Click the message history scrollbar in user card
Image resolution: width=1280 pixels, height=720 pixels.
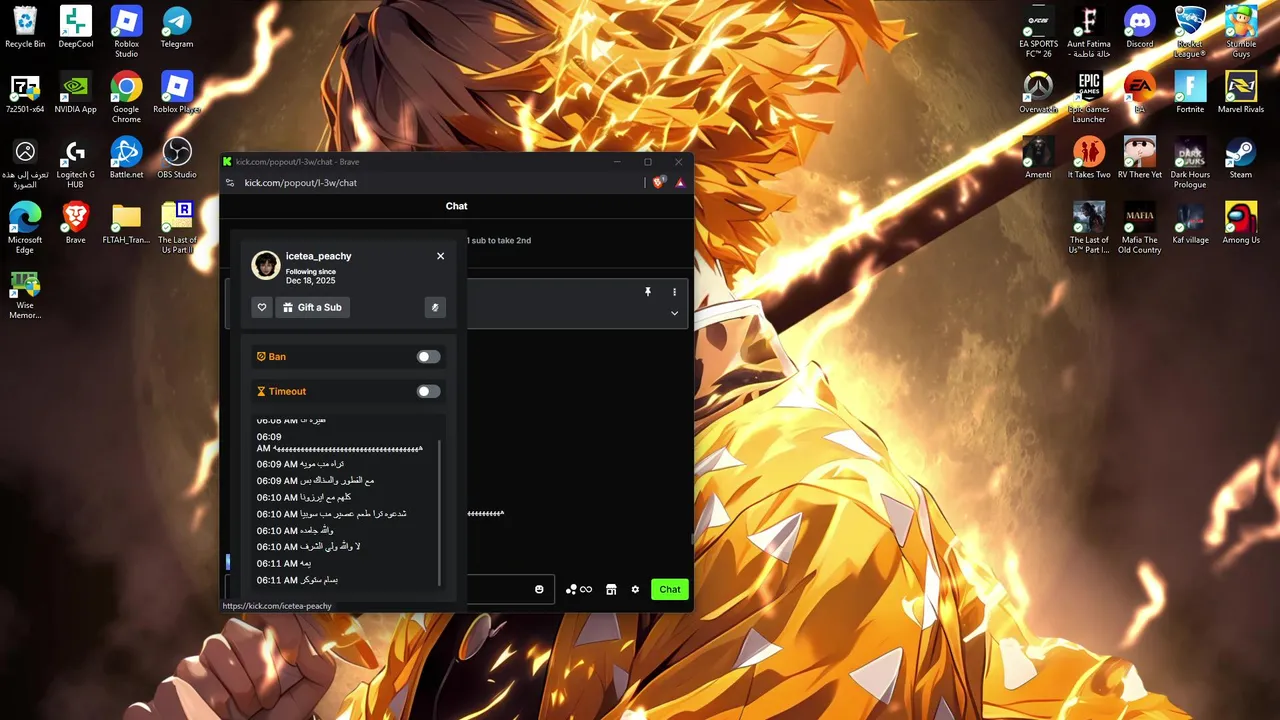tap(440, 512)
